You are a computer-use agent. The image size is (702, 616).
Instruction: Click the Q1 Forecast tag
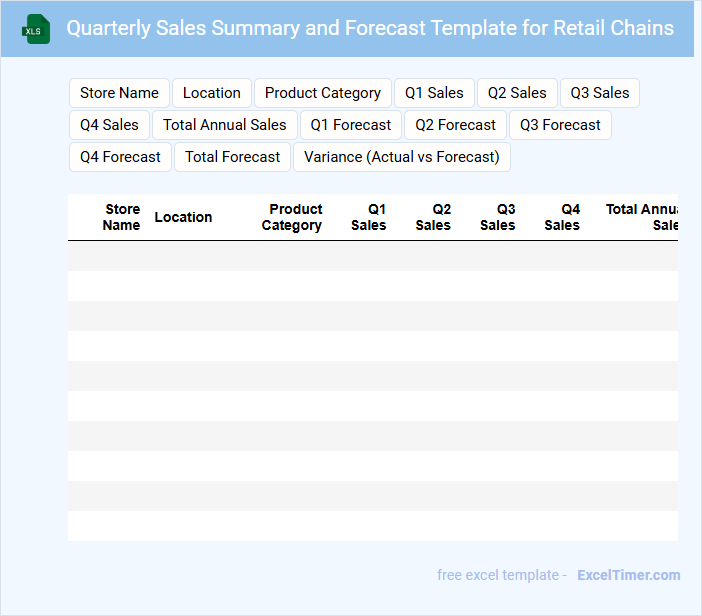[351, 125]
